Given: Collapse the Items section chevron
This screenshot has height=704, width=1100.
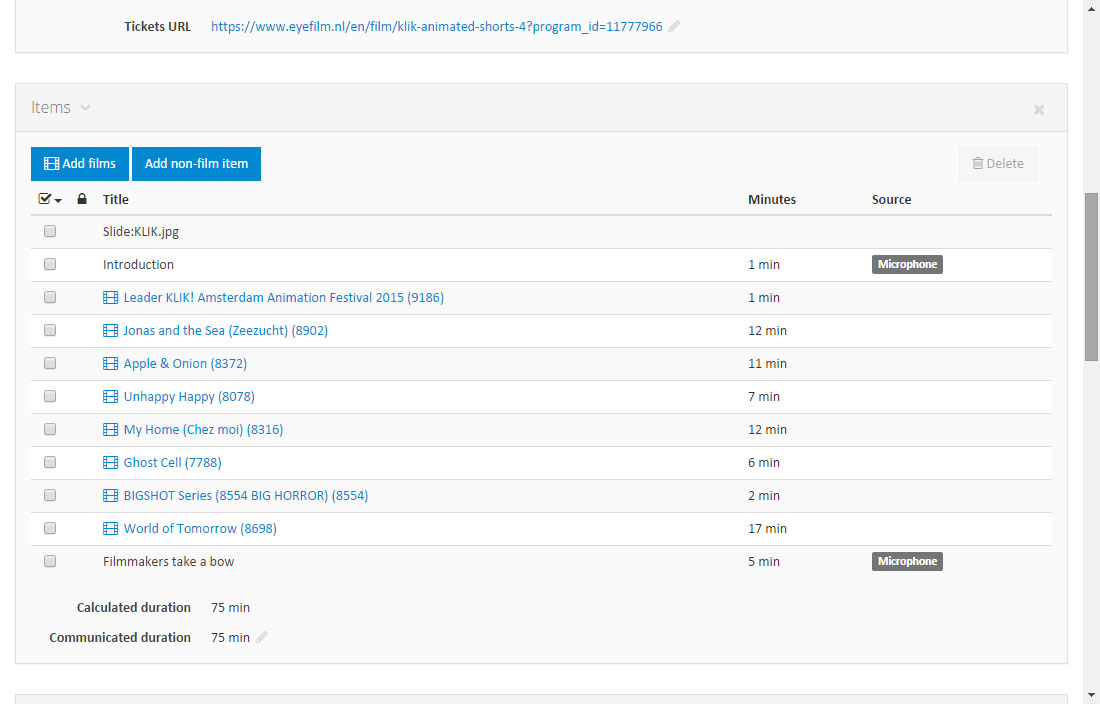Looking at the screenshot, I should click(x=85, y=108).
